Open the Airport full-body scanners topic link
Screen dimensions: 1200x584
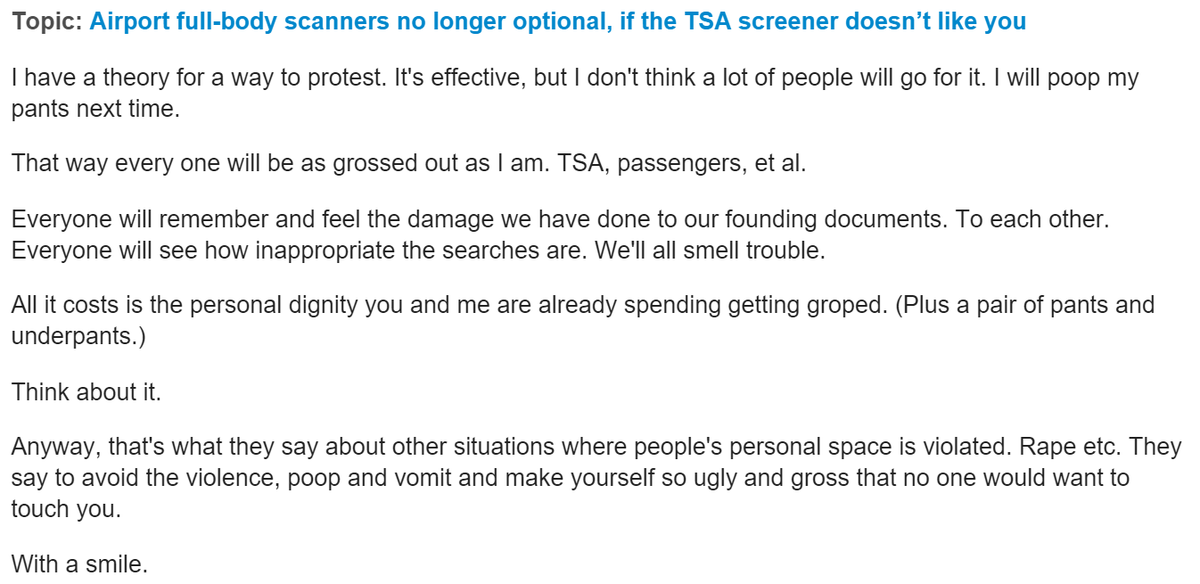(557, 21)
